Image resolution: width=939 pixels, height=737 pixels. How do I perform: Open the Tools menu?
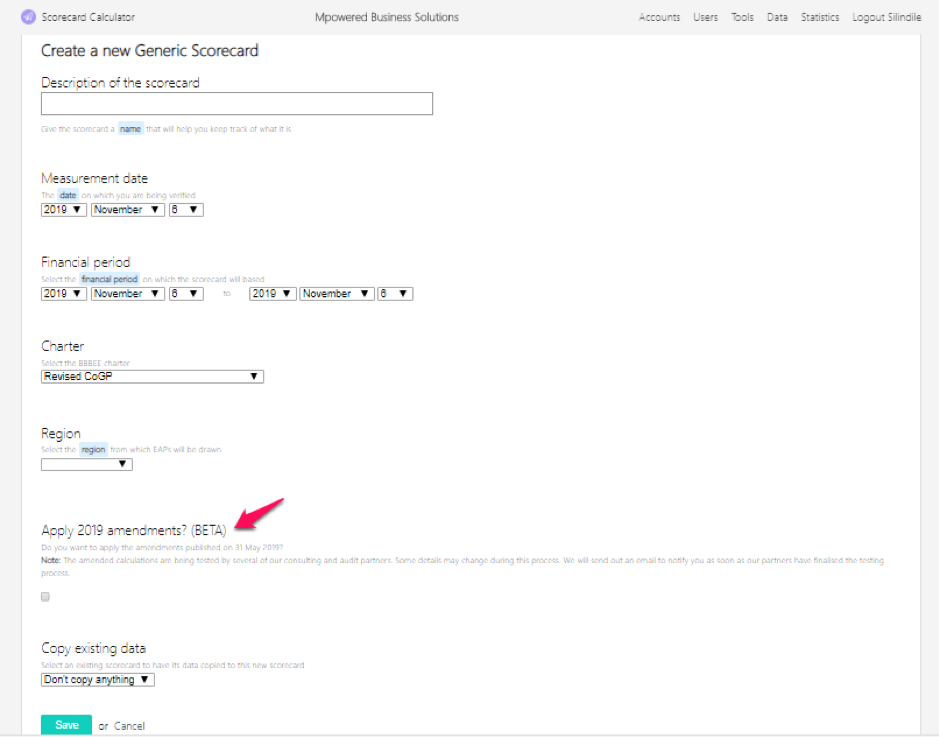[742, 17]
